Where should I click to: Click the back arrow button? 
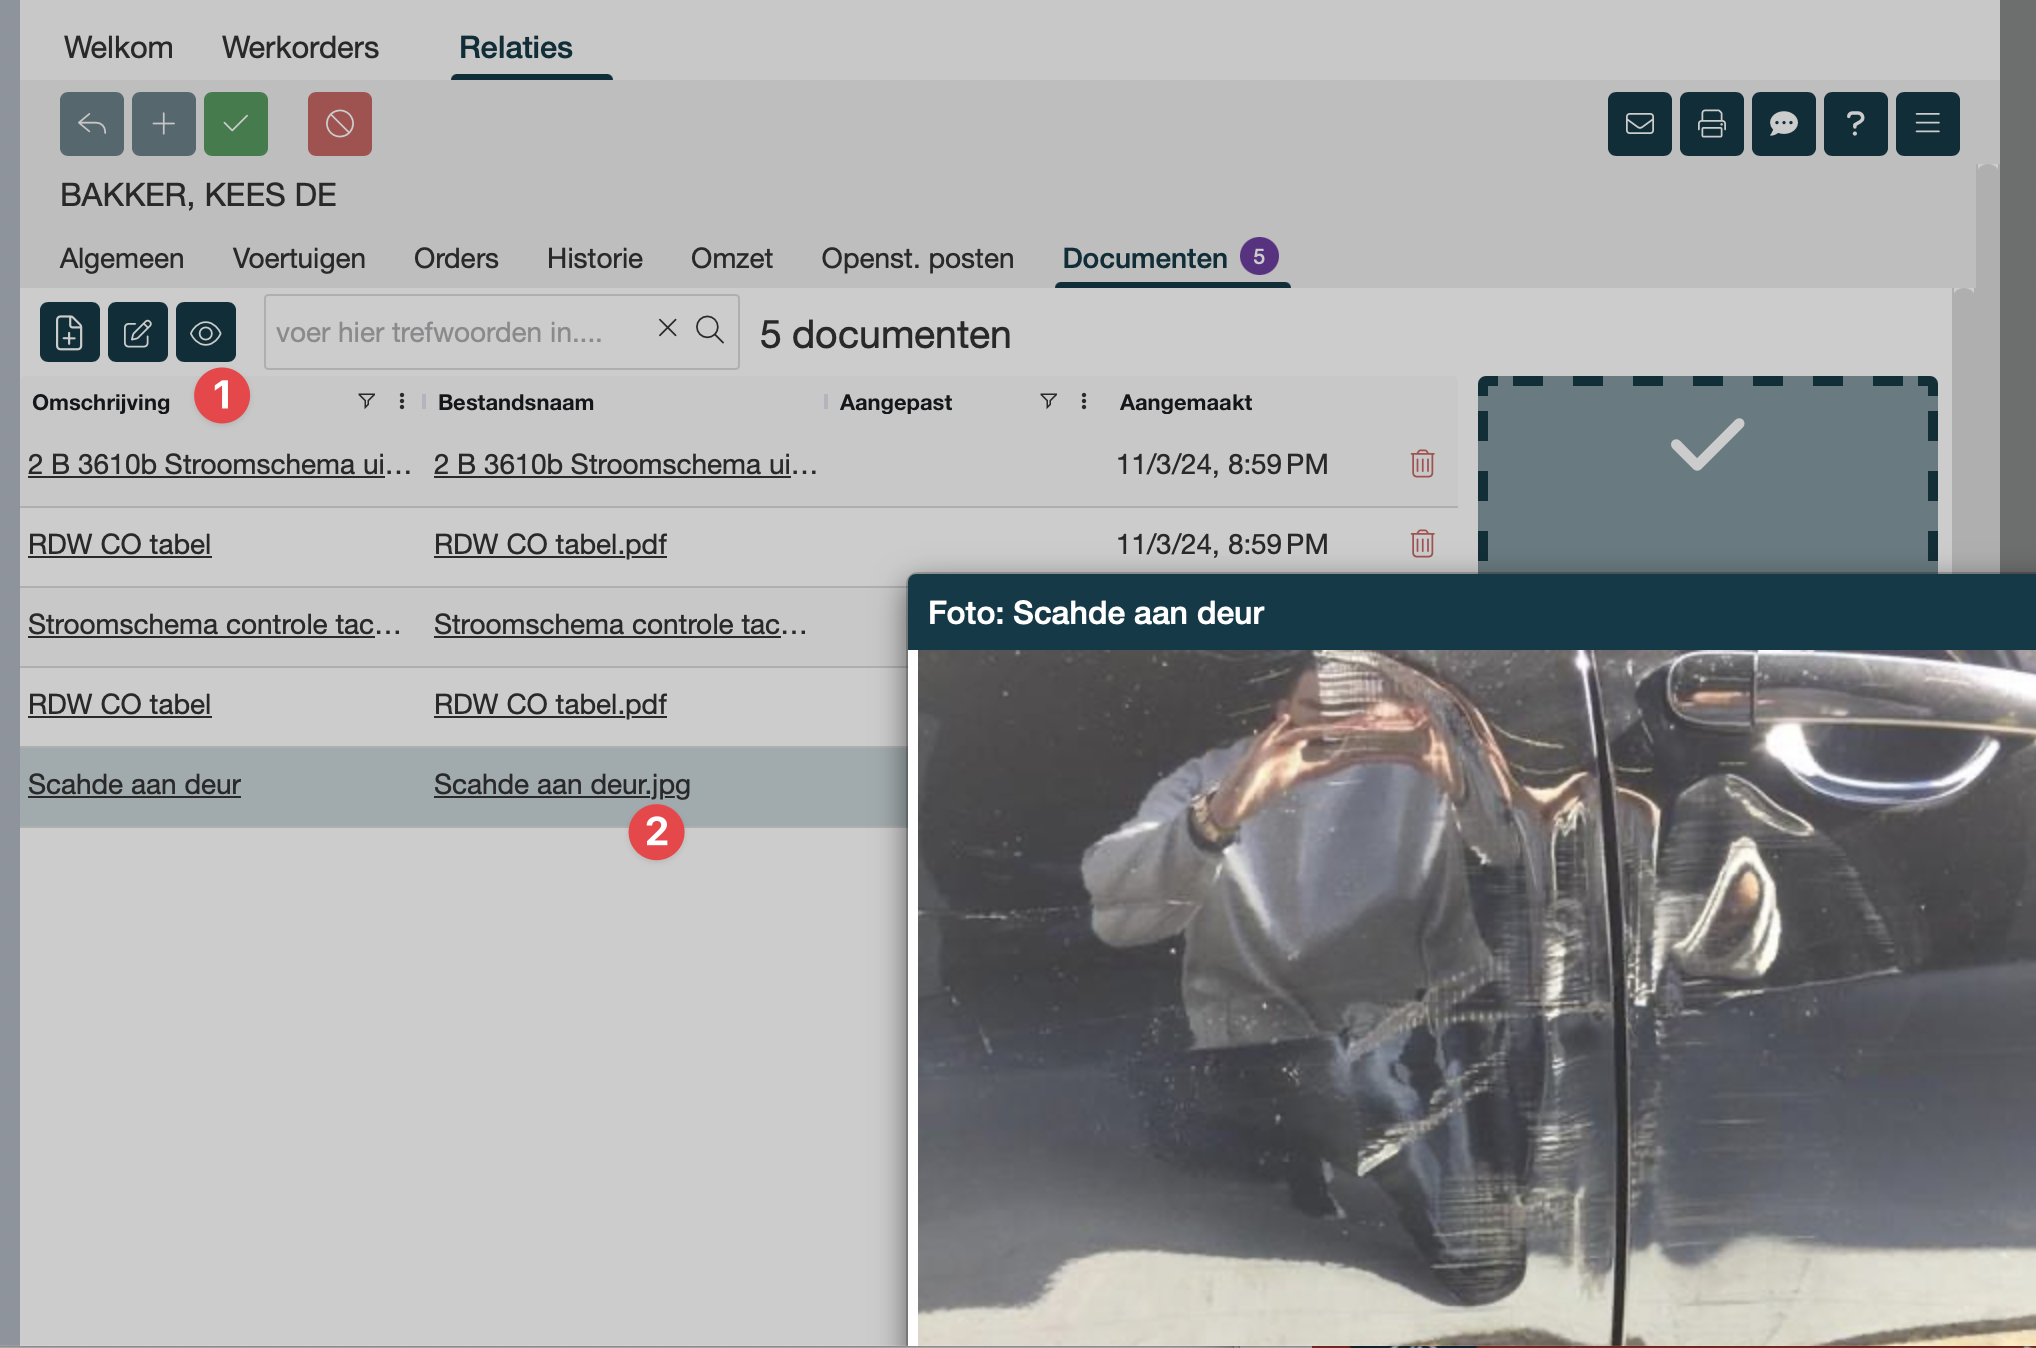[x=91, y=124]
